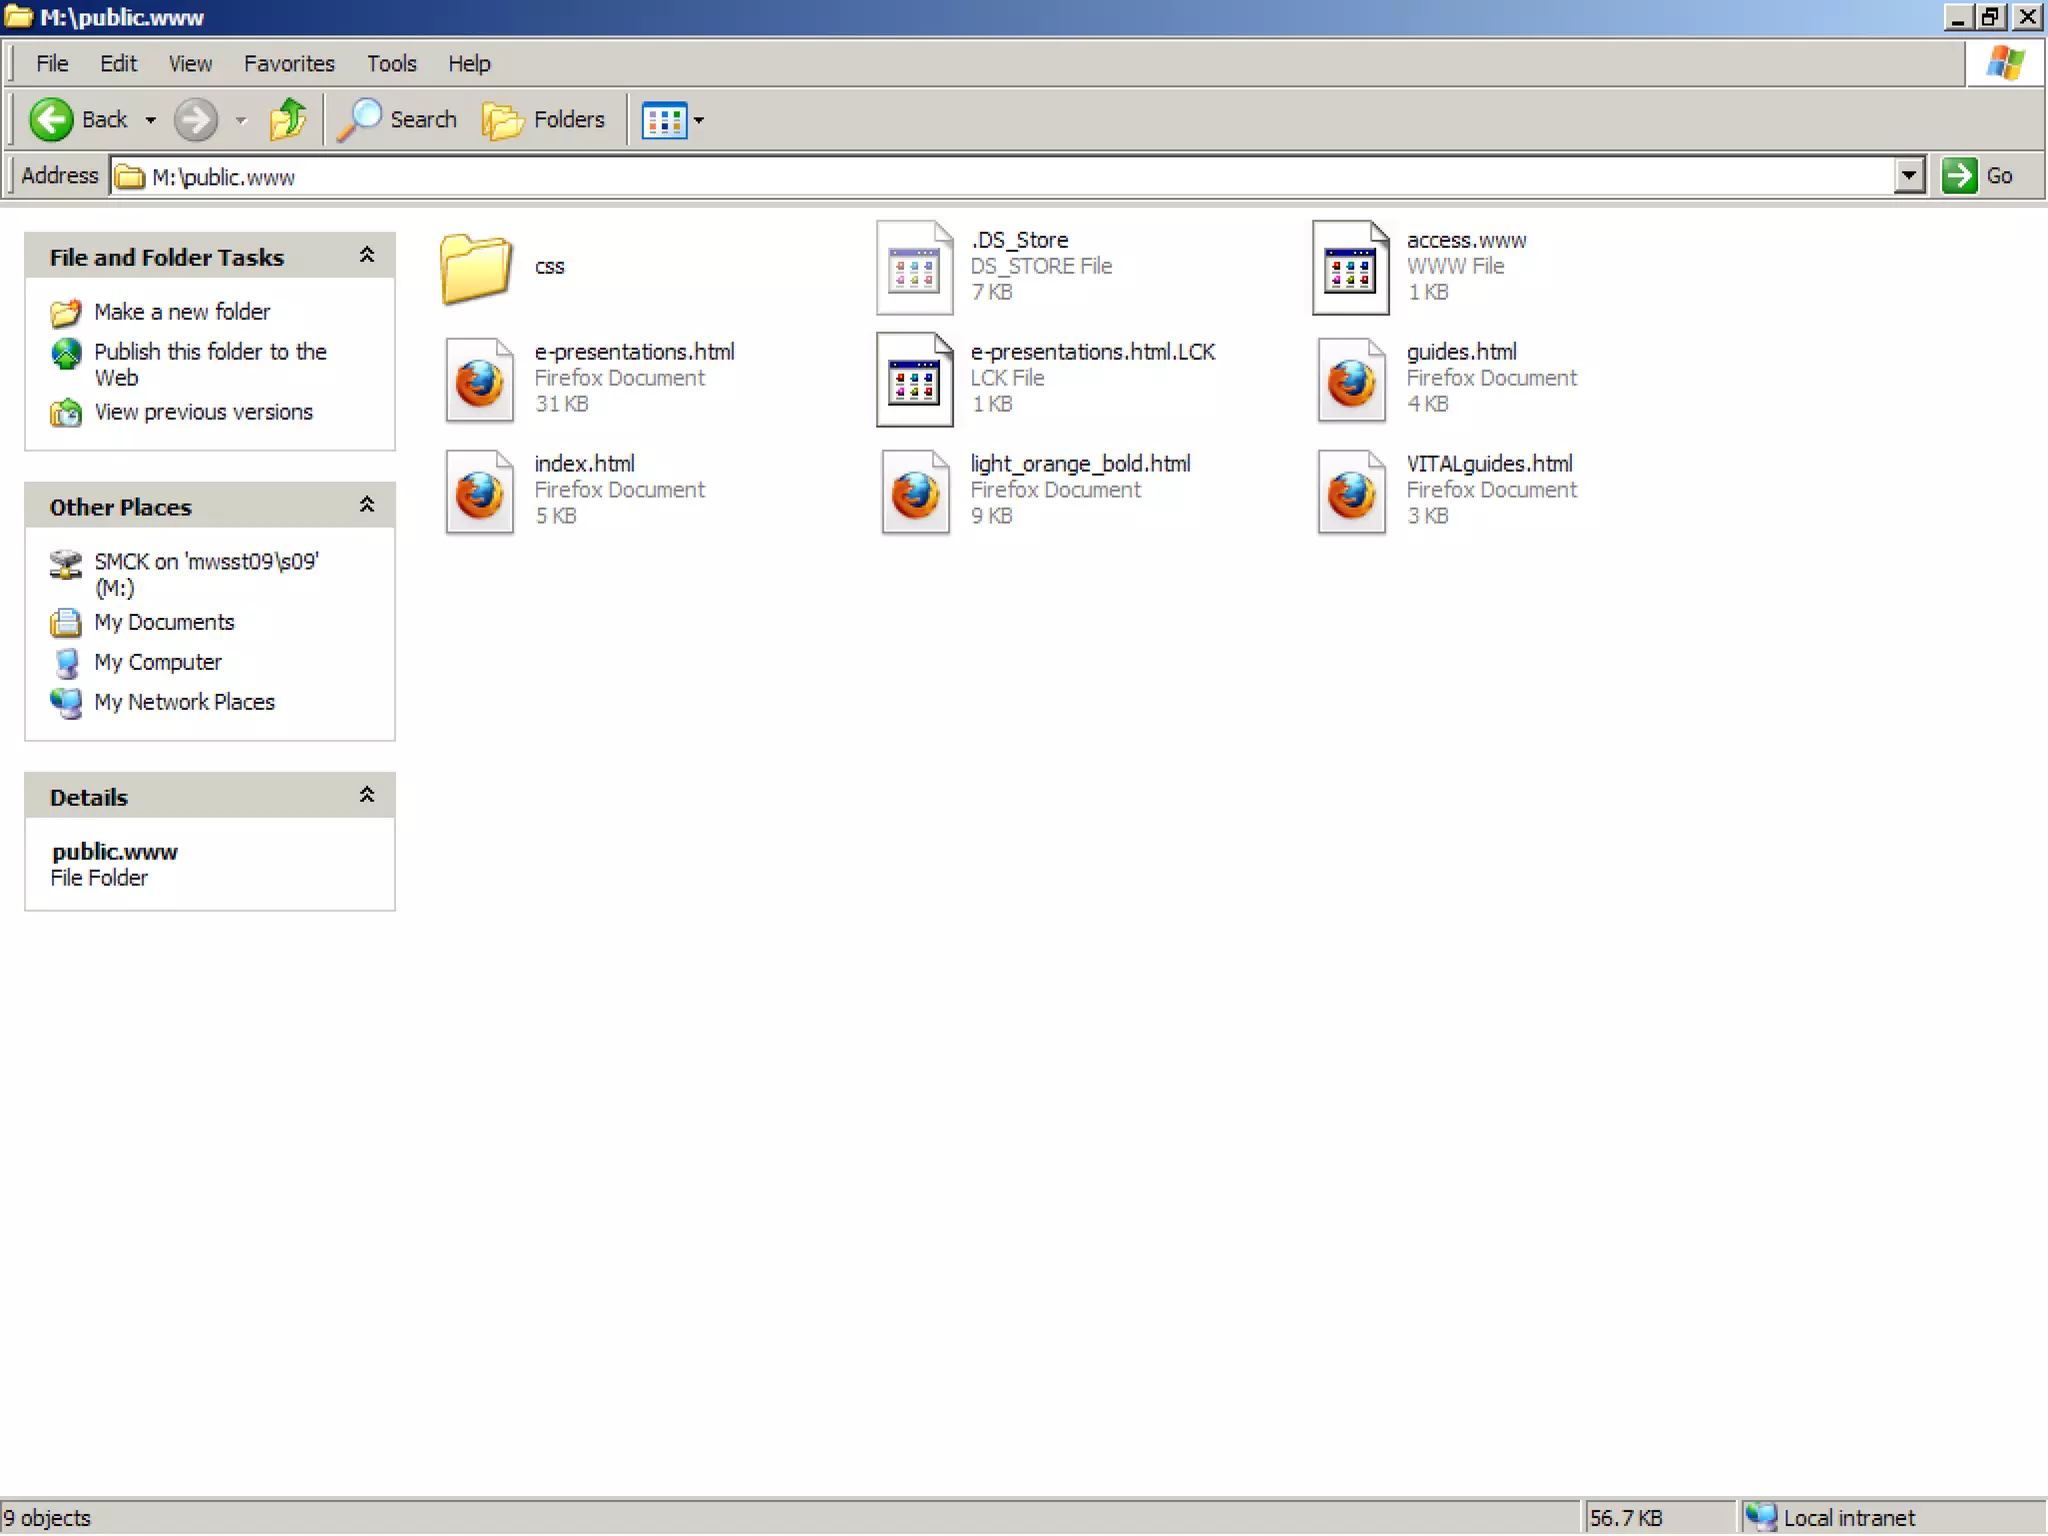Click the My Network Places link
The width and height of the screenshot is (2048, 1536).
184,702
